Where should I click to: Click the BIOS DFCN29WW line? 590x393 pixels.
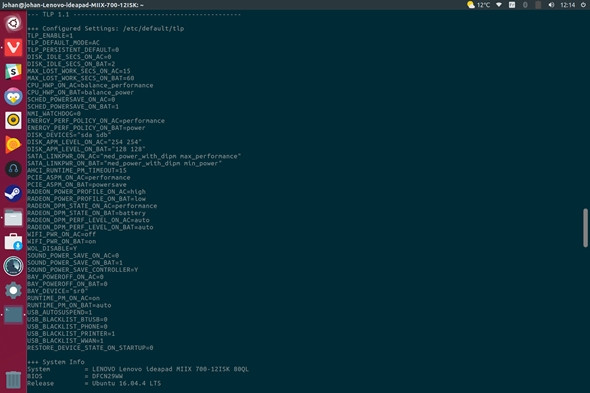(75, 376)
